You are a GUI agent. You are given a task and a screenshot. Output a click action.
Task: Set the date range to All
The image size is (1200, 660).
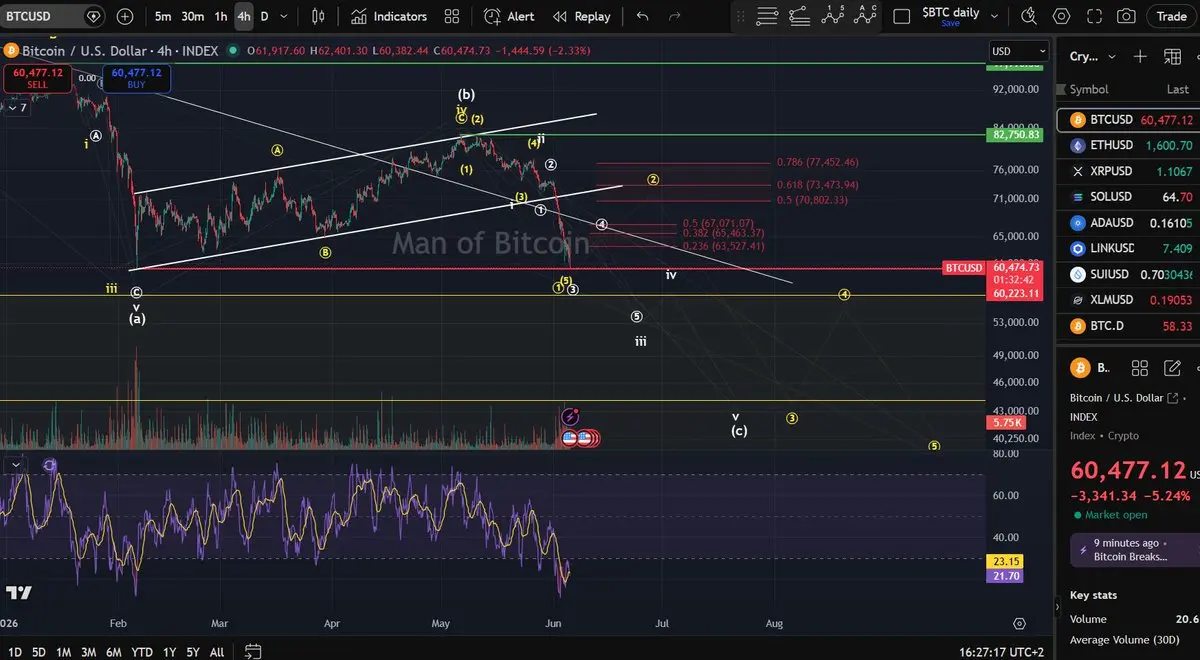[217, 652]
